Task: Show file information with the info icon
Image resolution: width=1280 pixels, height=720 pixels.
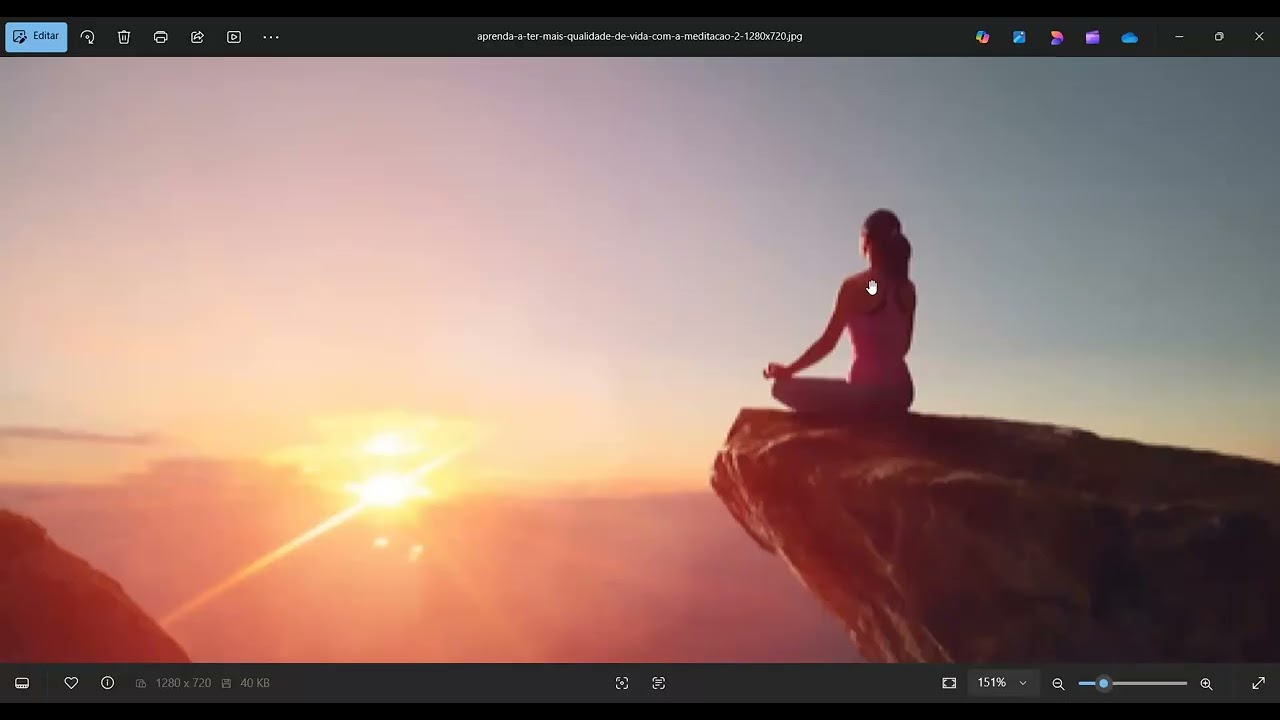Action: (x=108, y=683)
